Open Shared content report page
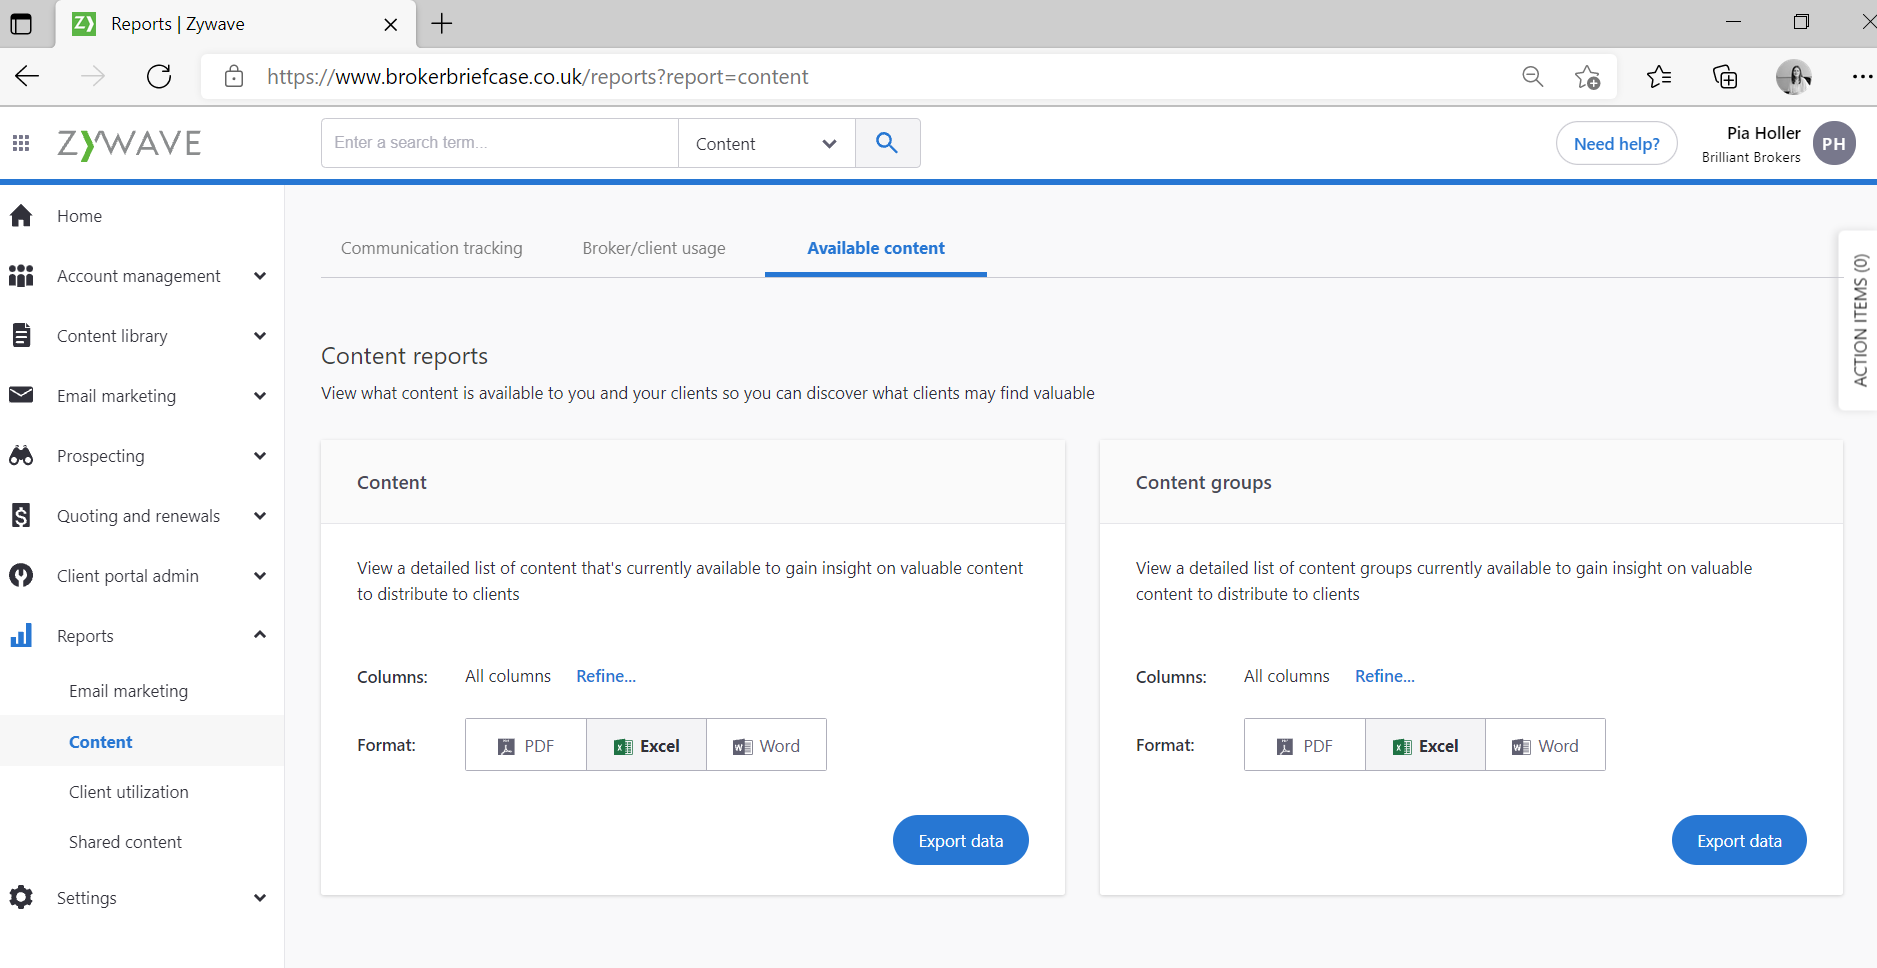The image size is (1877, 968). pyautogui.click(x=125, y=841)
